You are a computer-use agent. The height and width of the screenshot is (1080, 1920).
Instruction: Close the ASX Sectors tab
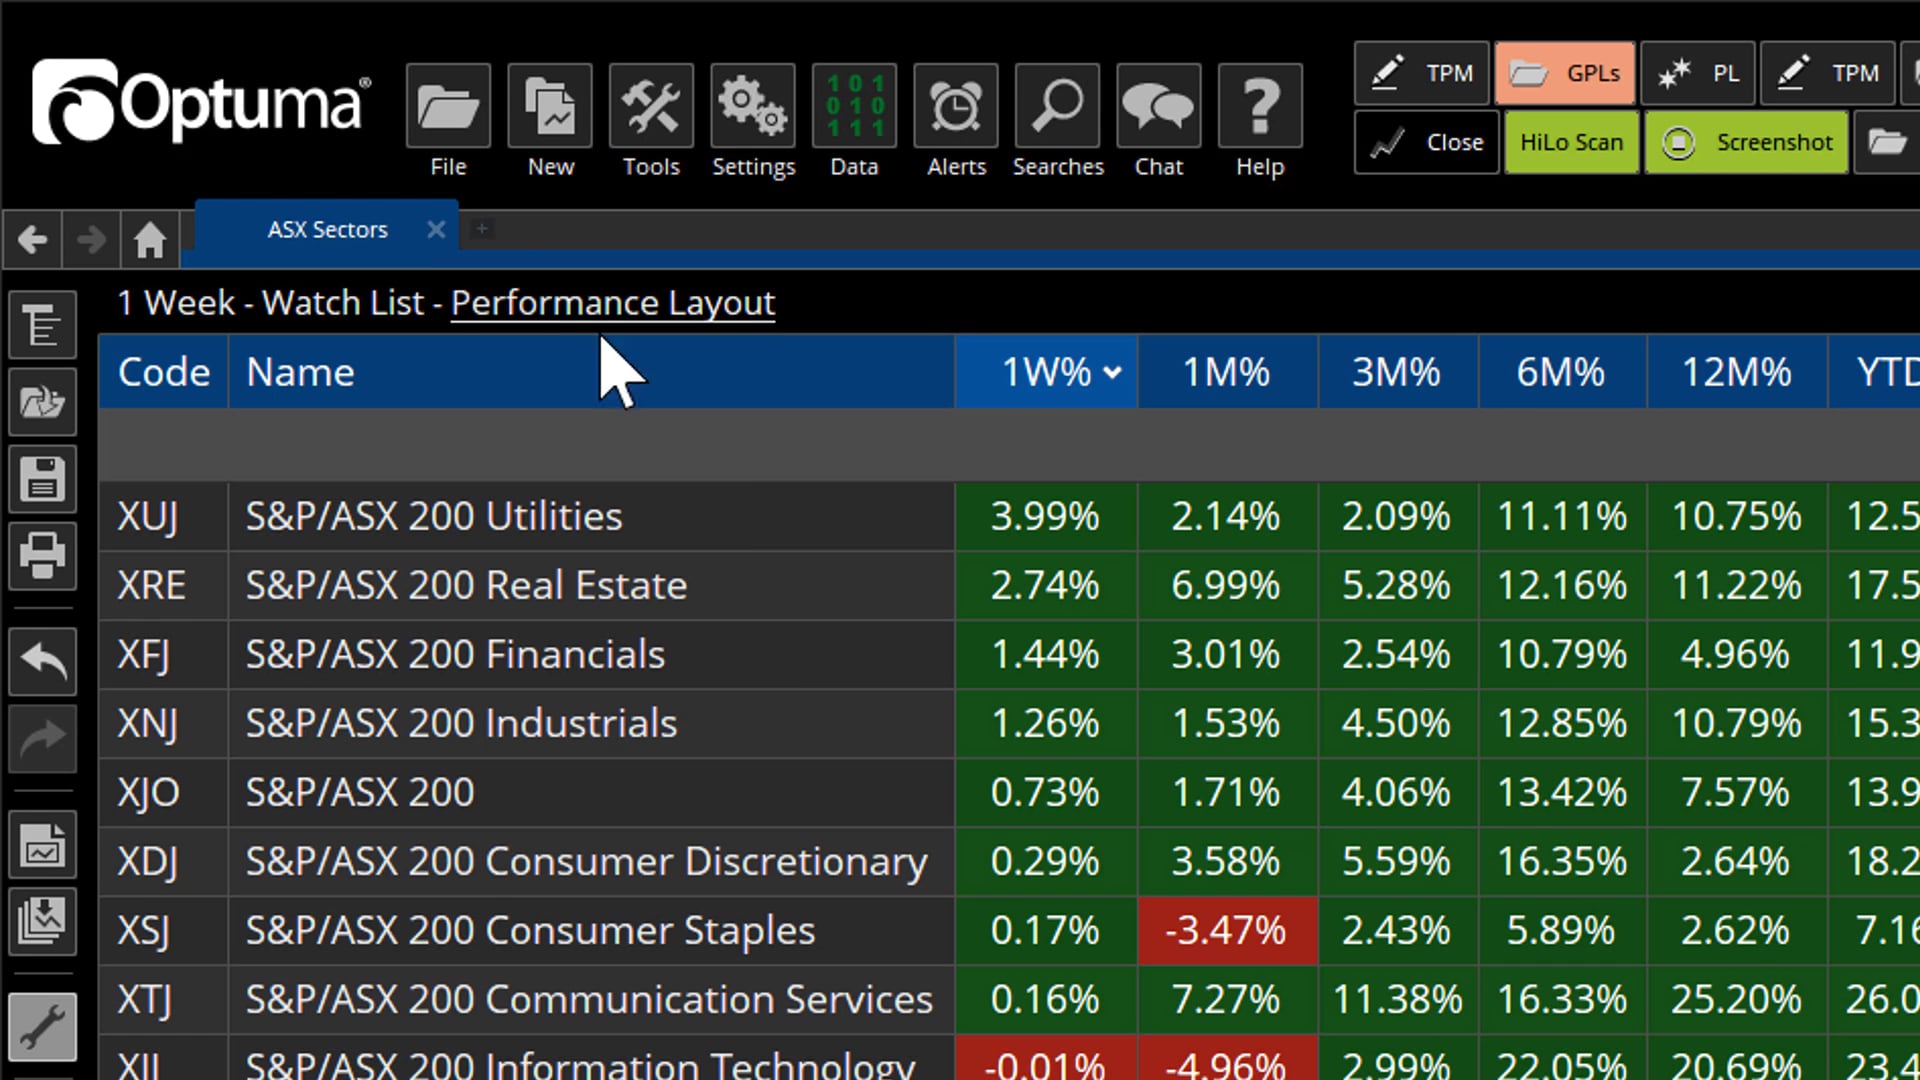tap(436, 229)
